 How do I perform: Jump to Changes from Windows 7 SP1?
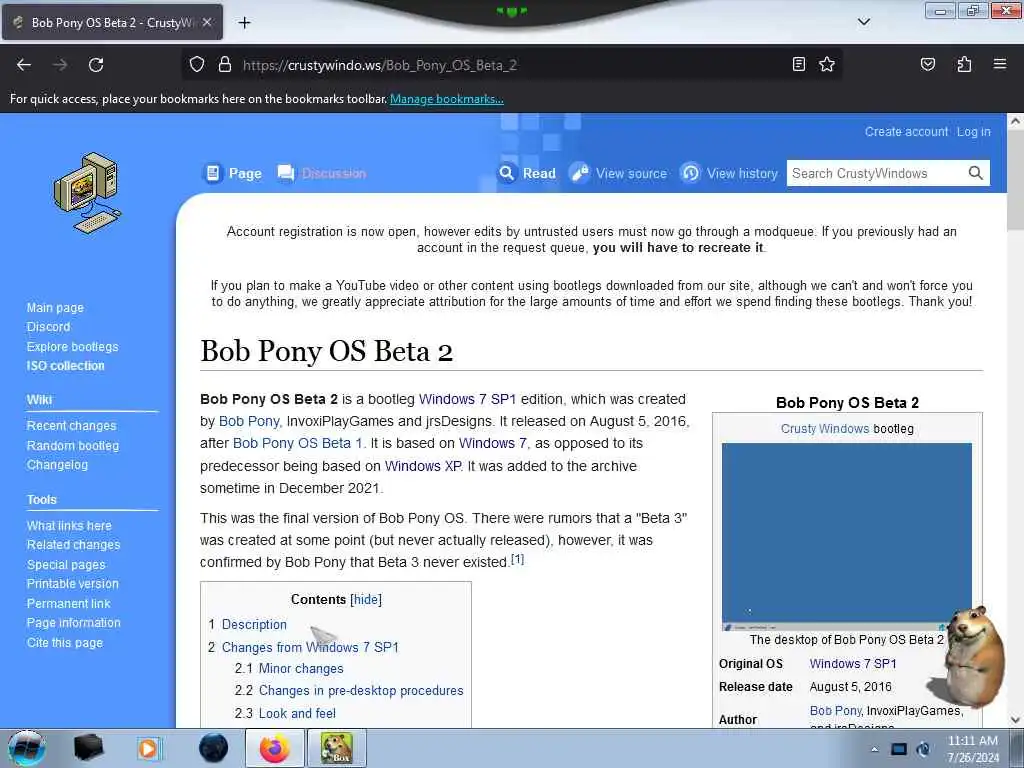[310, 647]
